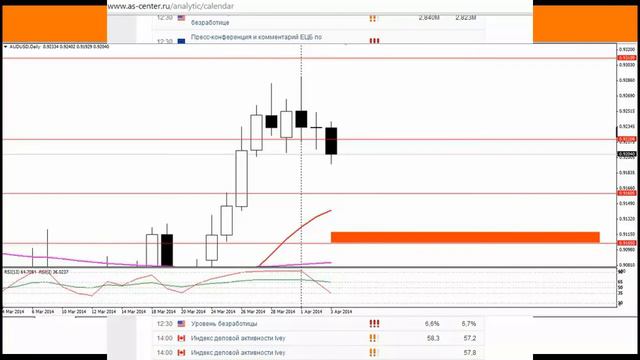The height and width of the screenshot is (360, 640).
Task: Click the 58,3 value in Ivey row
Action: point(433,338)
